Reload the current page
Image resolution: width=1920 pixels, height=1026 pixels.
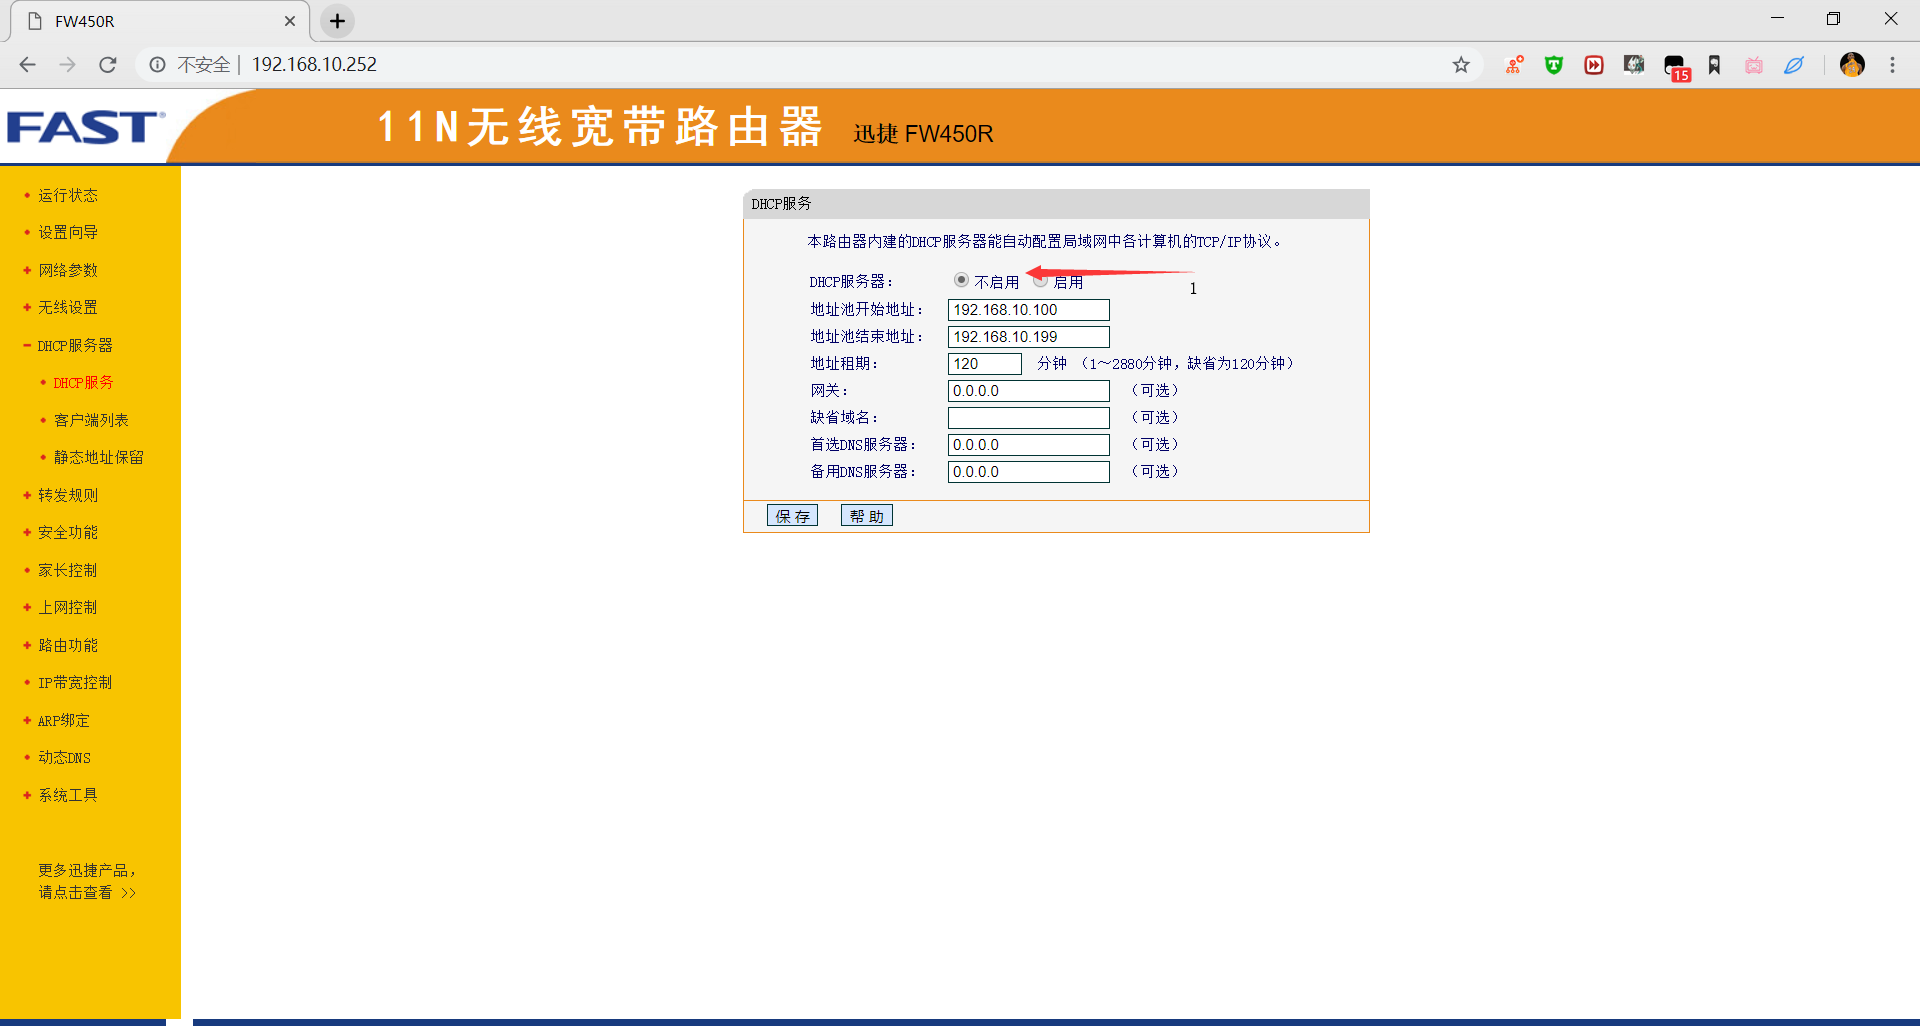pyautogui.click(x=107, y=64)
